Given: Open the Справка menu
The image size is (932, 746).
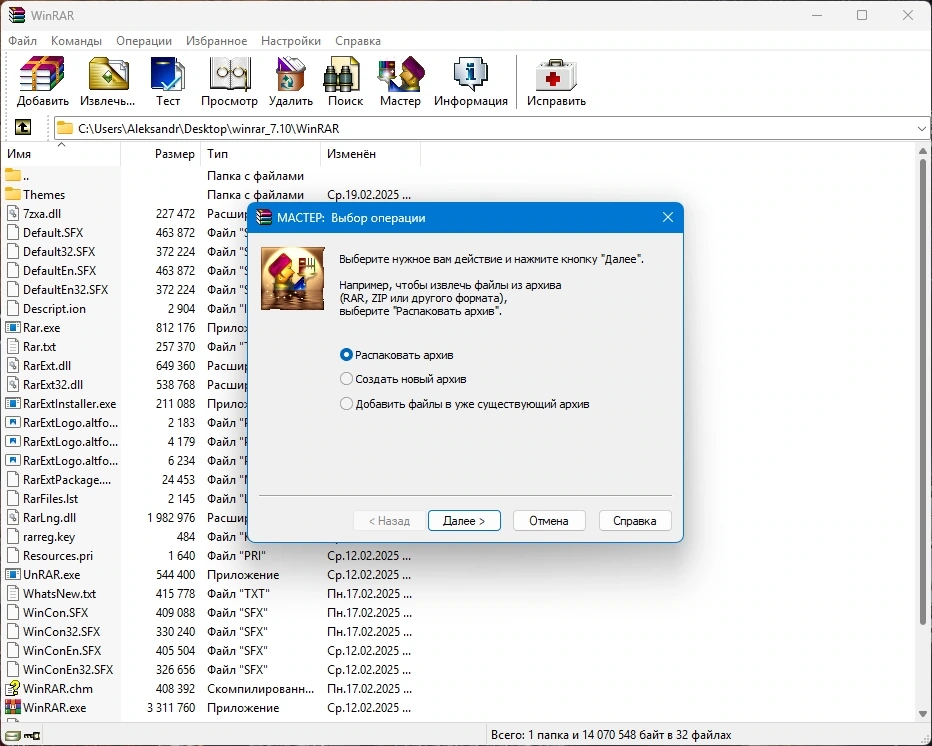Looking at the screenshot, I should [358, 41].
